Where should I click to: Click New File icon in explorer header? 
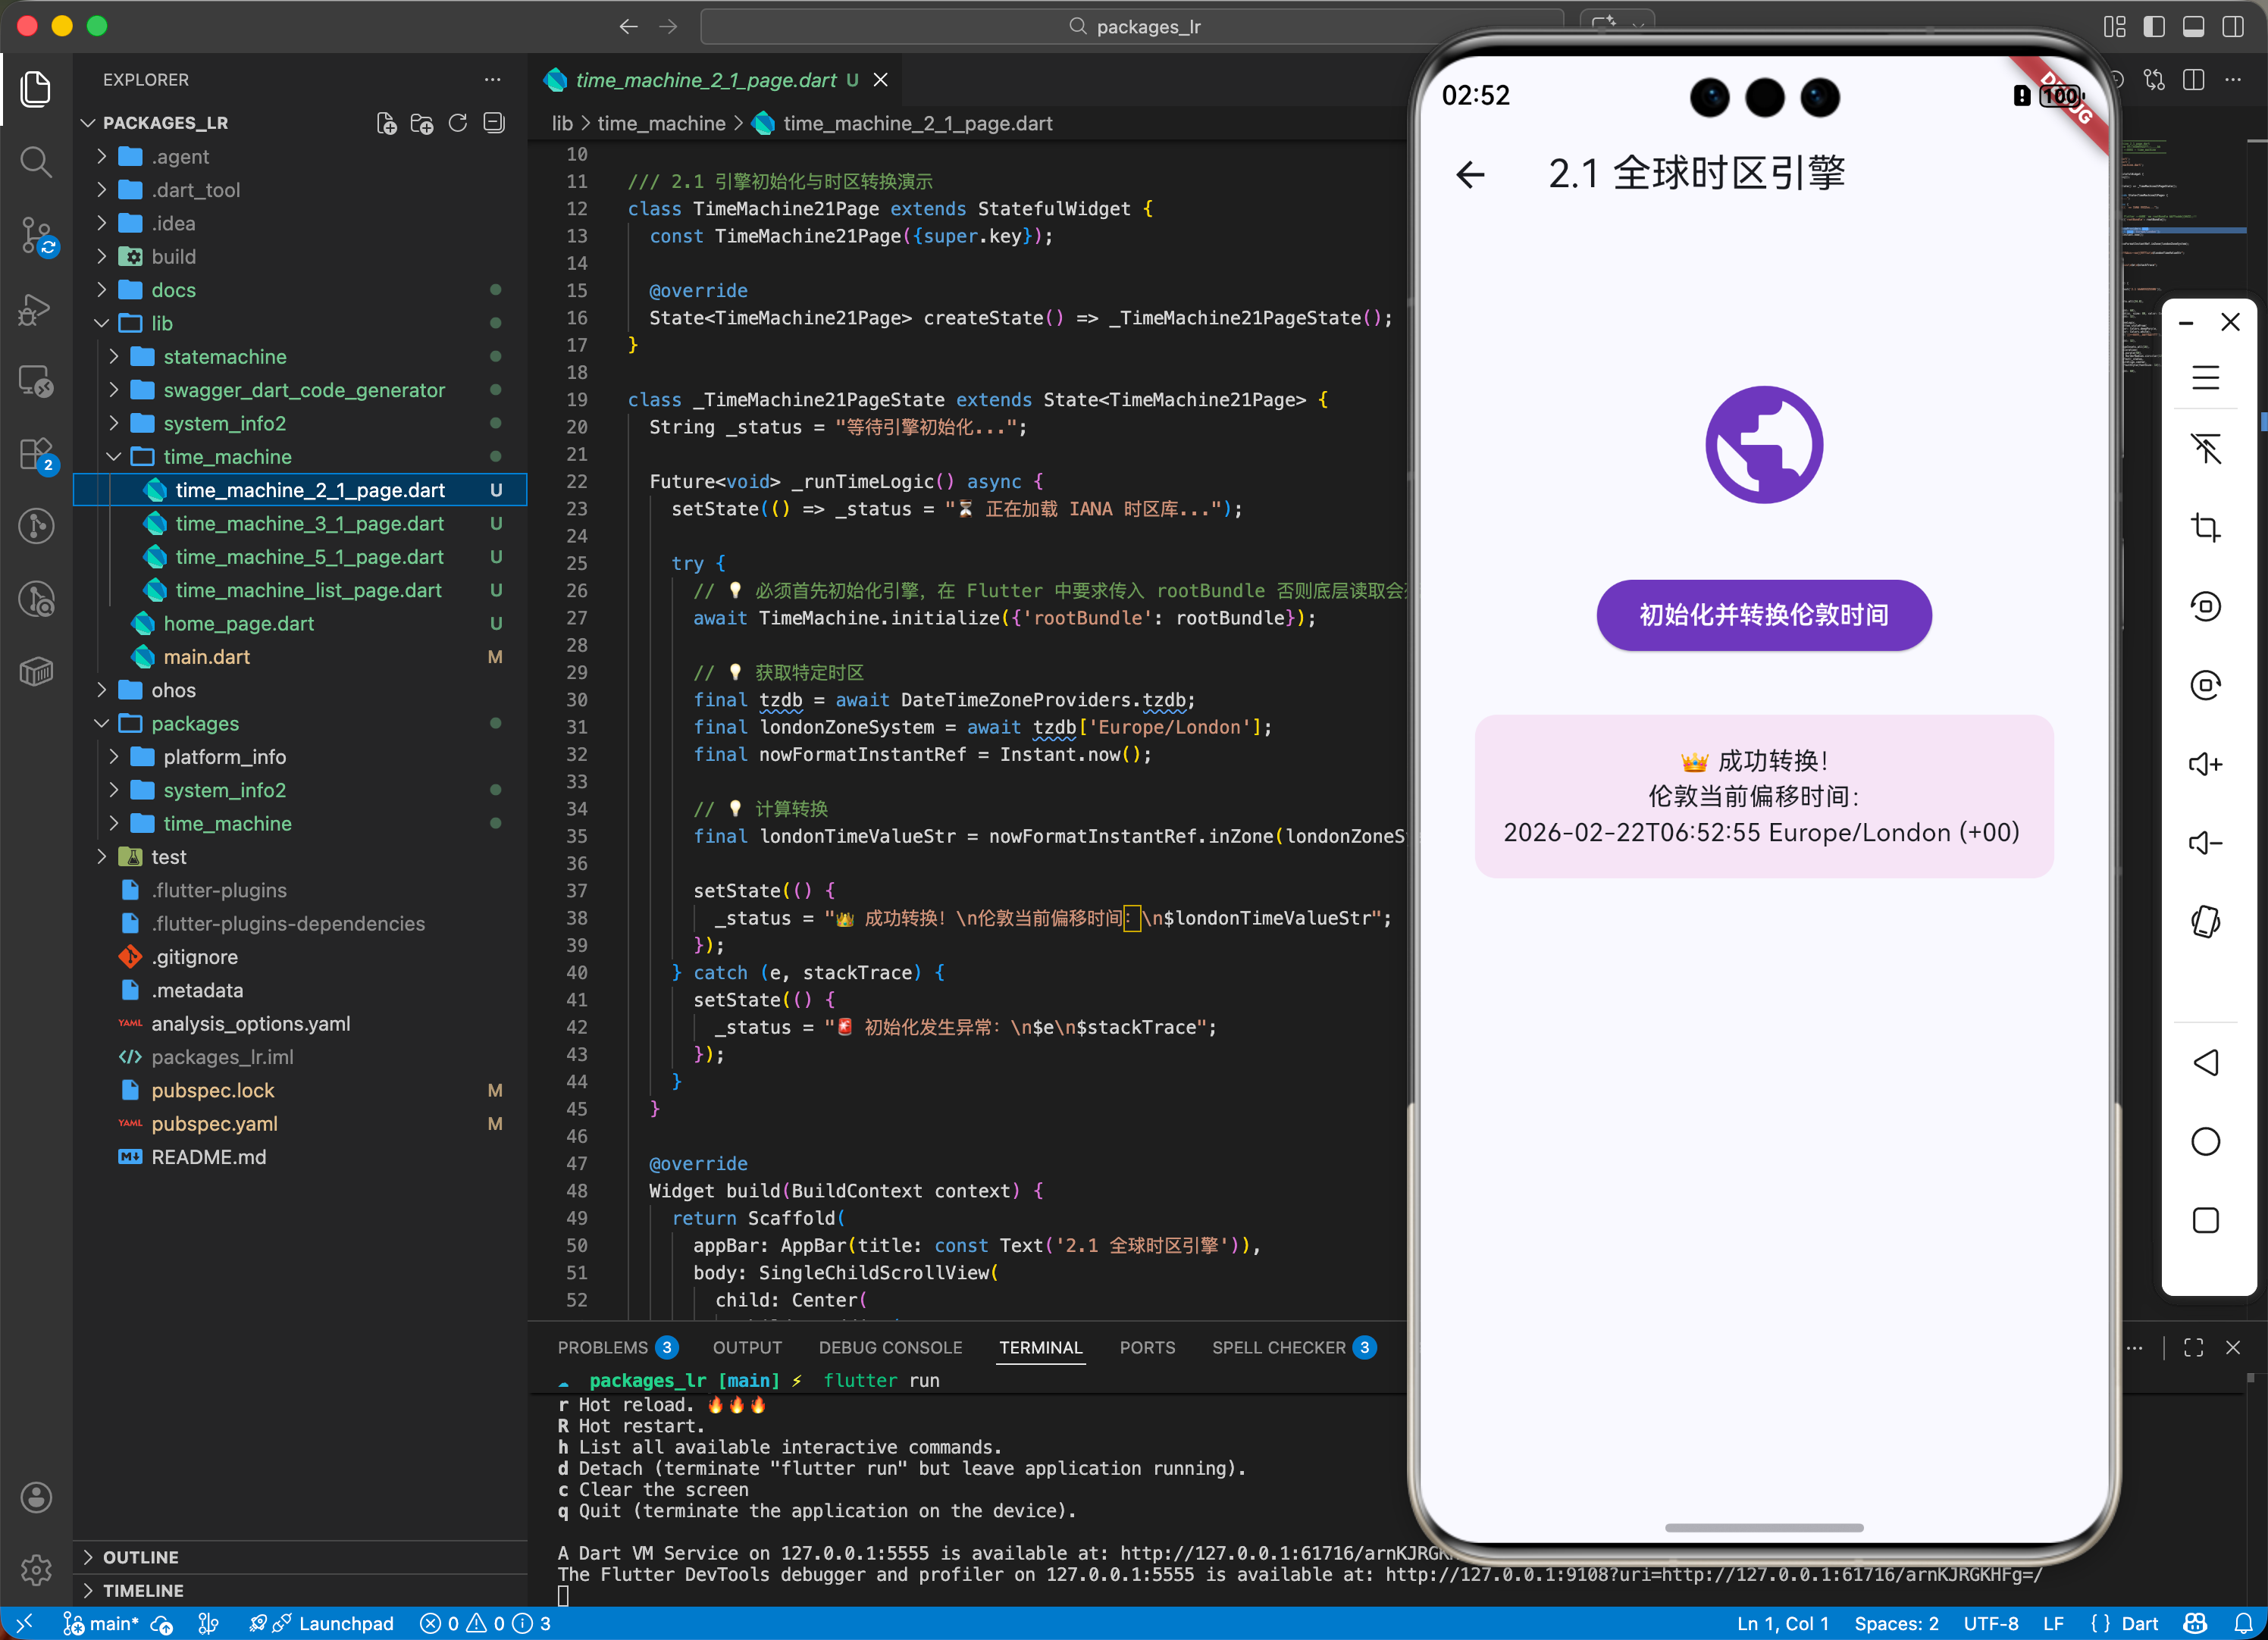coord(386,123)
